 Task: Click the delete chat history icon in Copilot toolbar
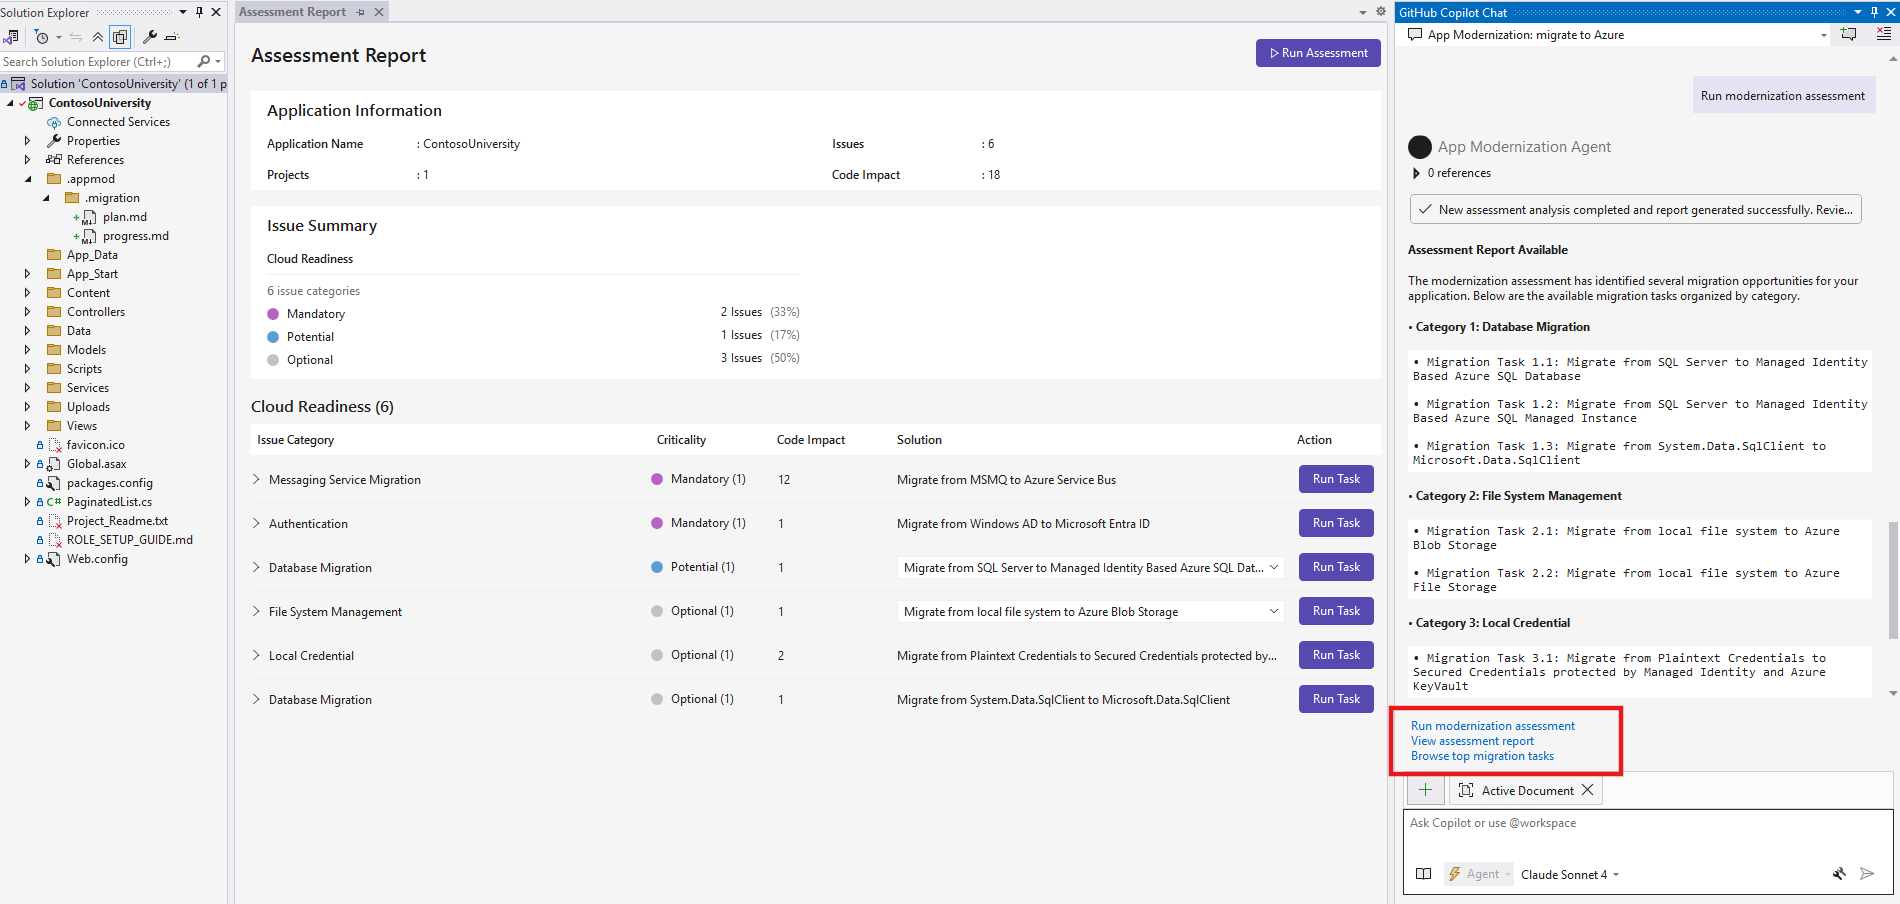(x=1884, y=33)
